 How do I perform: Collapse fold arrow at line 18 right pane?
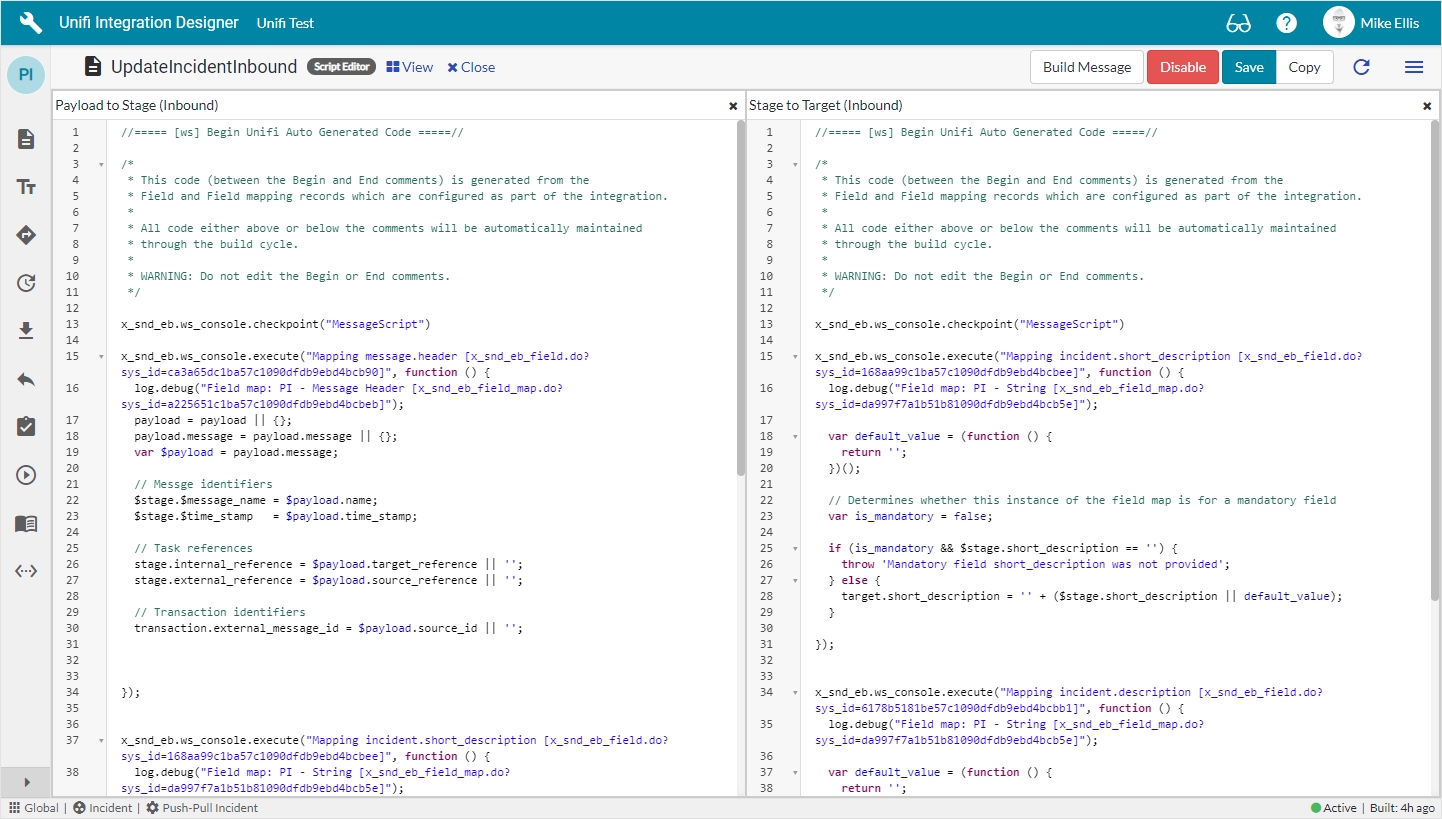pyautogui.click(x=794, y=436)
